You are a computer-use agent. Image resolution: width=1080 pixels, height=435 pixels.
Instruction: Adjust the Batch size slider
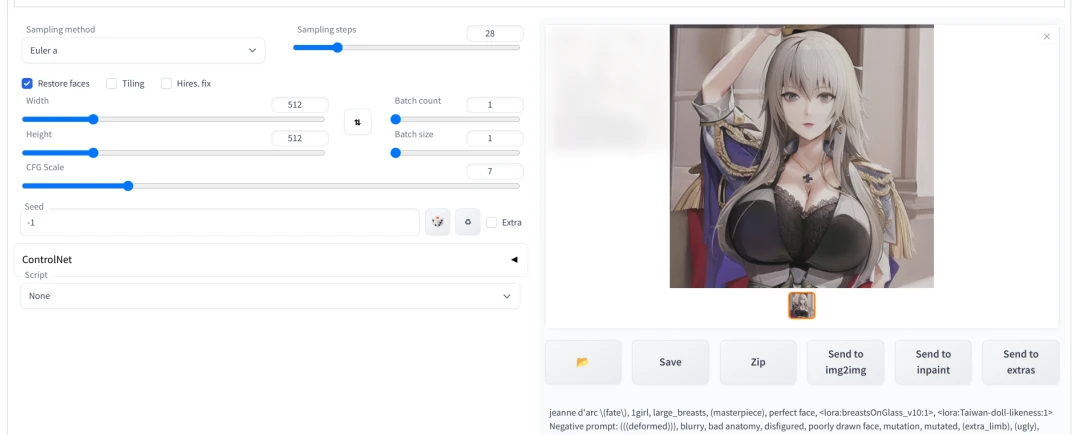(455, 153)
